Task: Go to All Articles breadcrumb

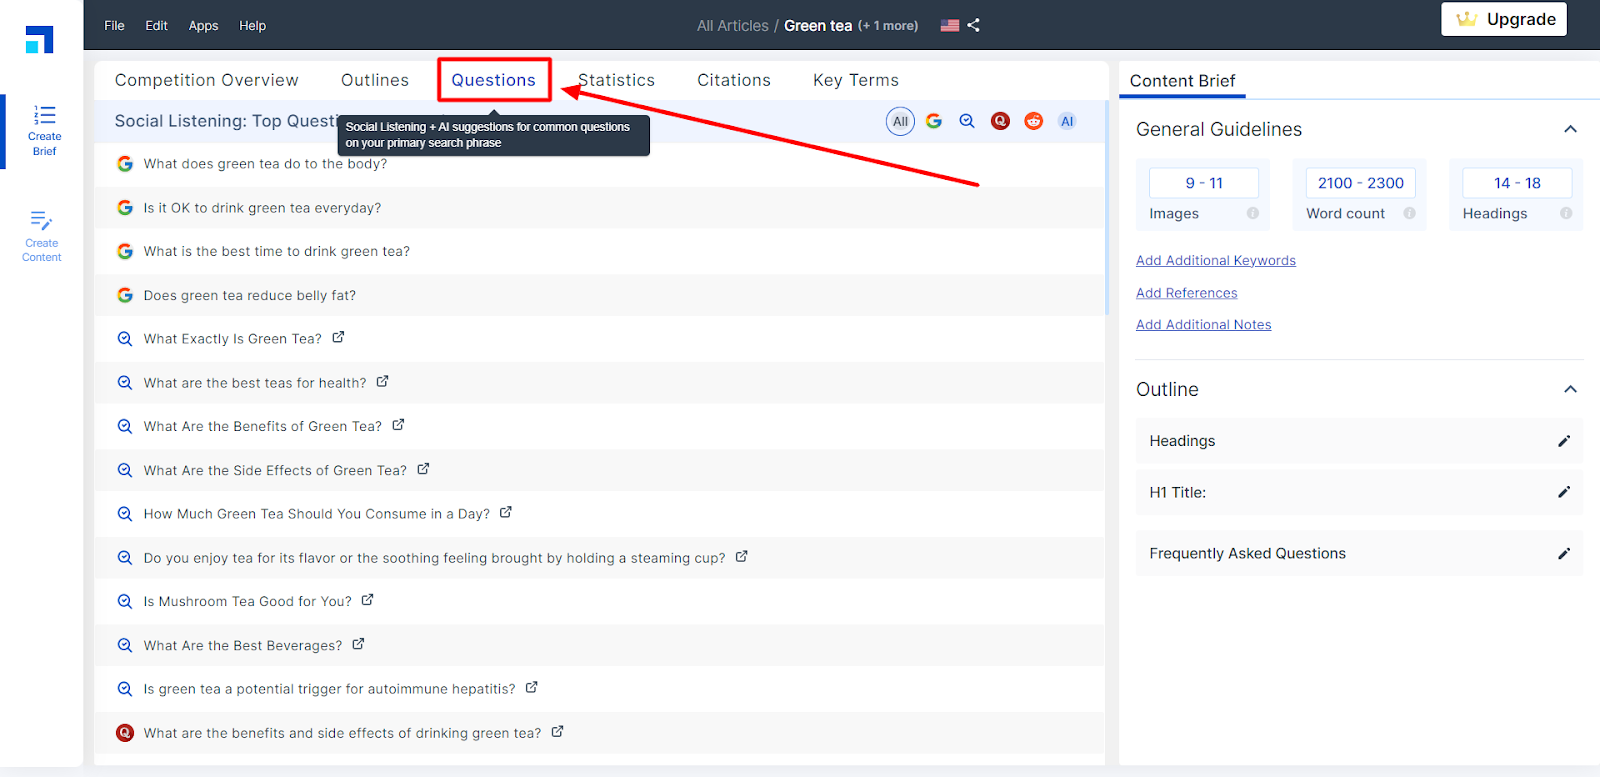Action: [x=733, y=26]
